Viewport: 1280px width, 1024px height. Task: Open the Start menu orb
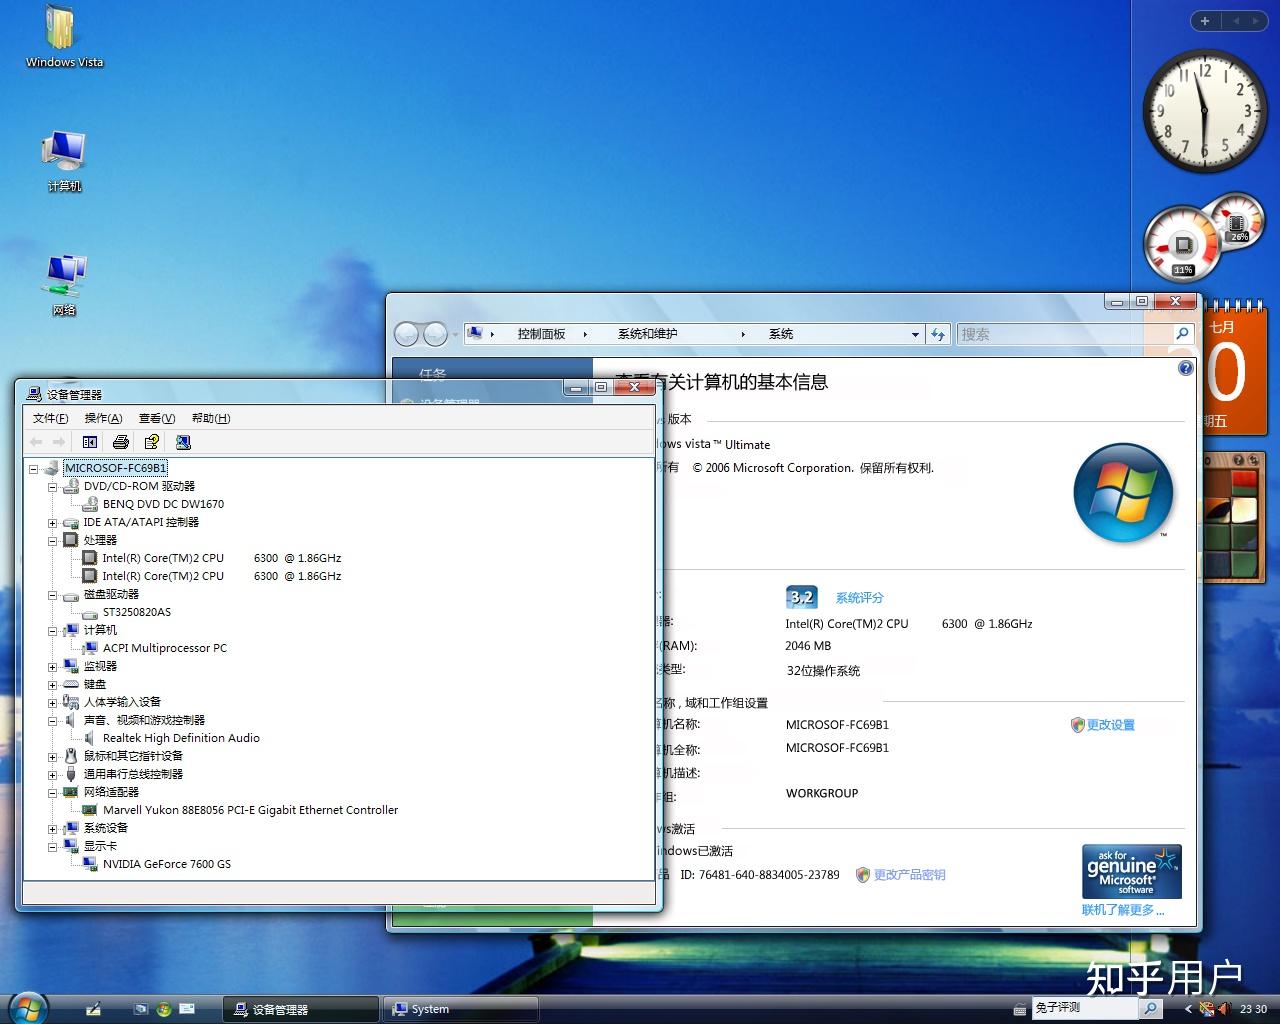26,1008
